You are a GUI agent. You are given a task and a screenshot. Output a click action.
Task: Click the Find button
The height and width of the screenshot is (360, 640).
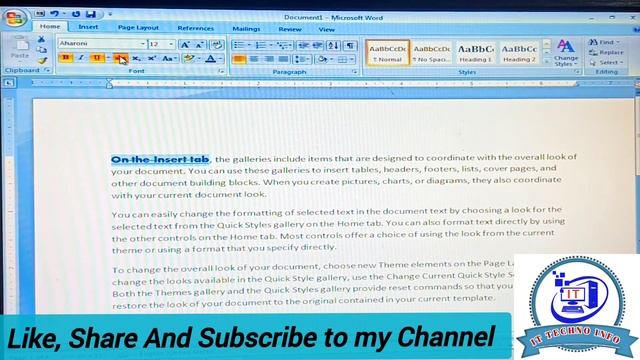[x=605, y=42]
